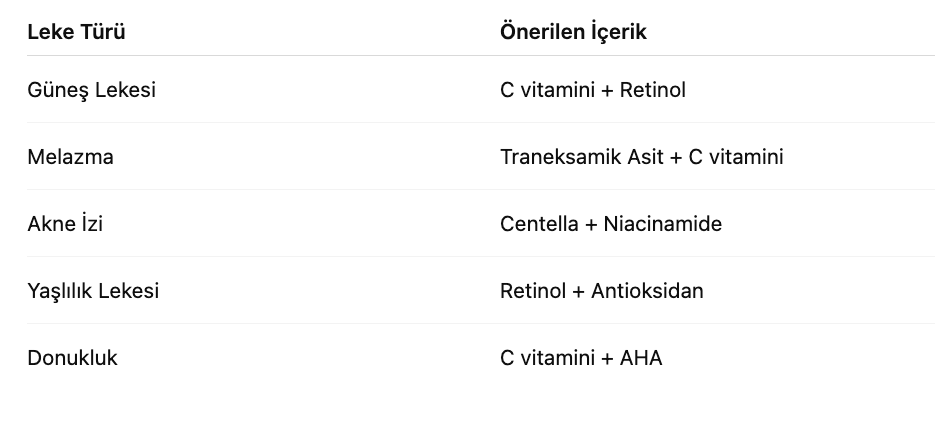The height and width of the screenshot is (427, 935).
Task: Click the word "Traneksamik" in the Melazma row
Action: [547, 157]
